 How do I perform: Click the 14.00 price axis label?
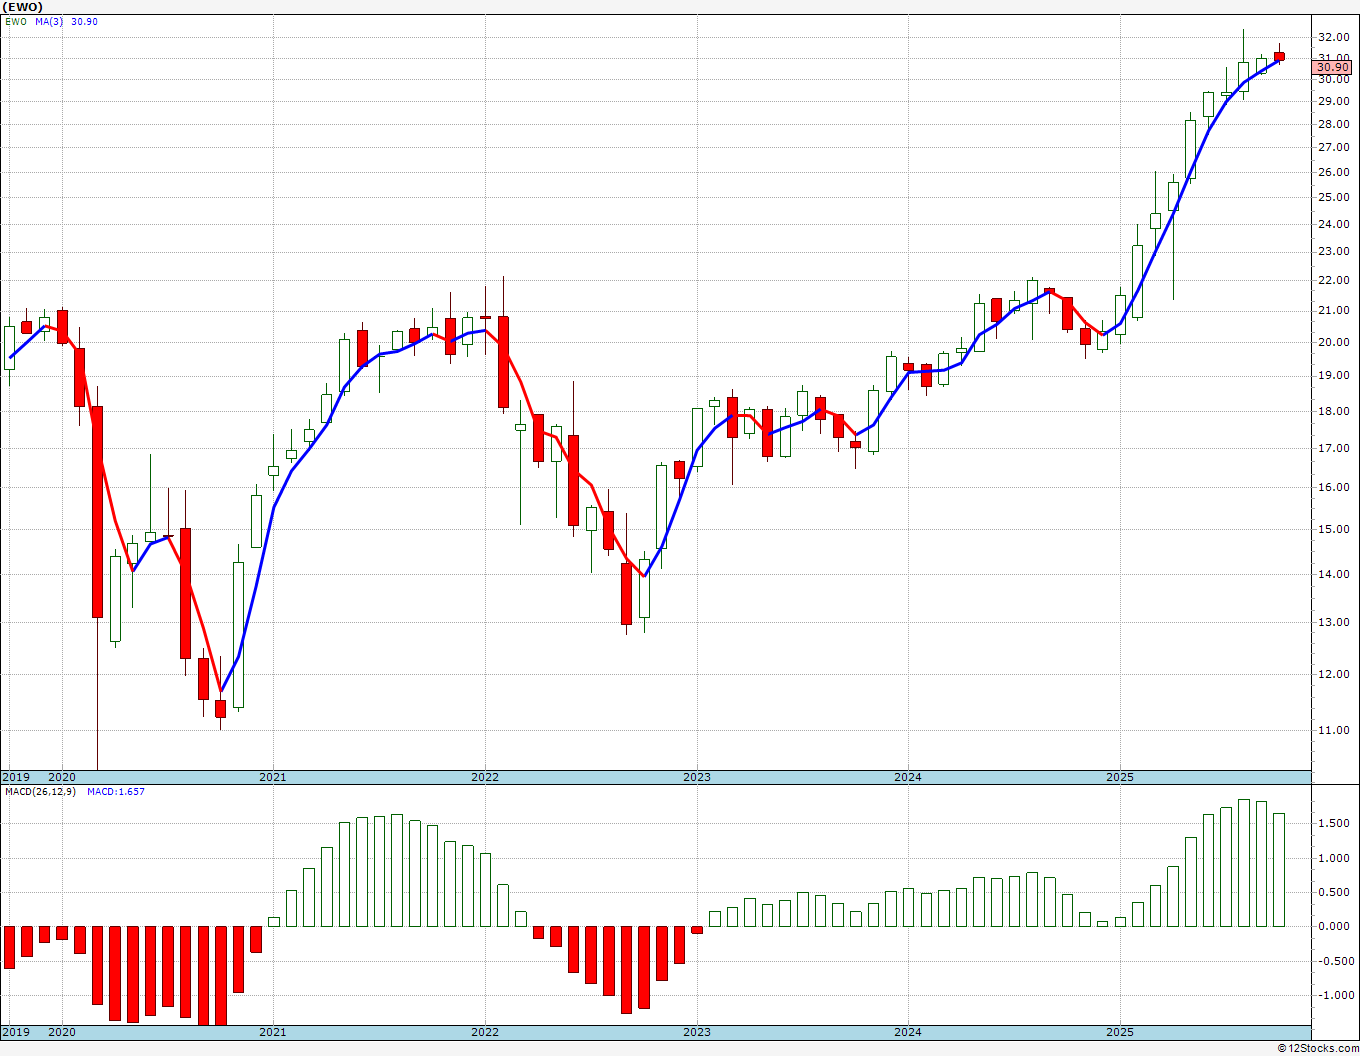[1334, 574]
